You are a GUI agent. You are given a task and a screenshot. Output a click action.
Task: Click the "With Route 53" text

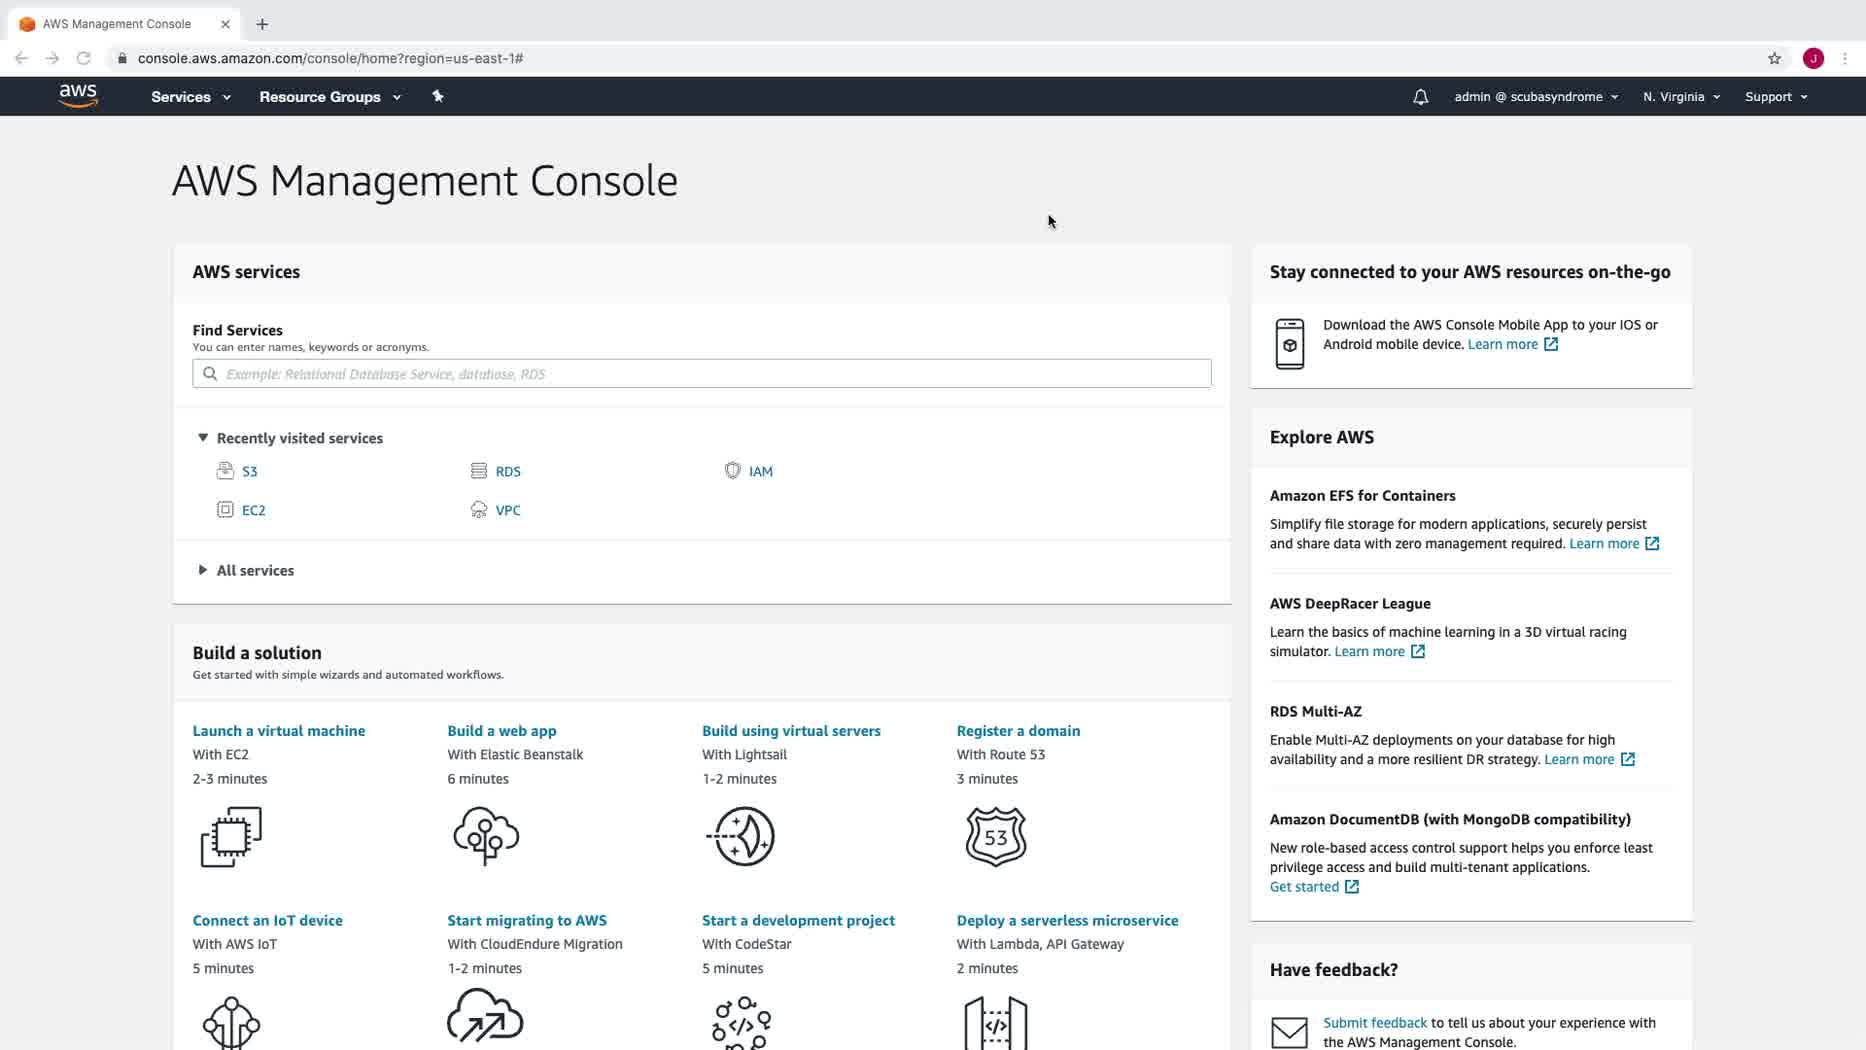[x=1001, y=755]
